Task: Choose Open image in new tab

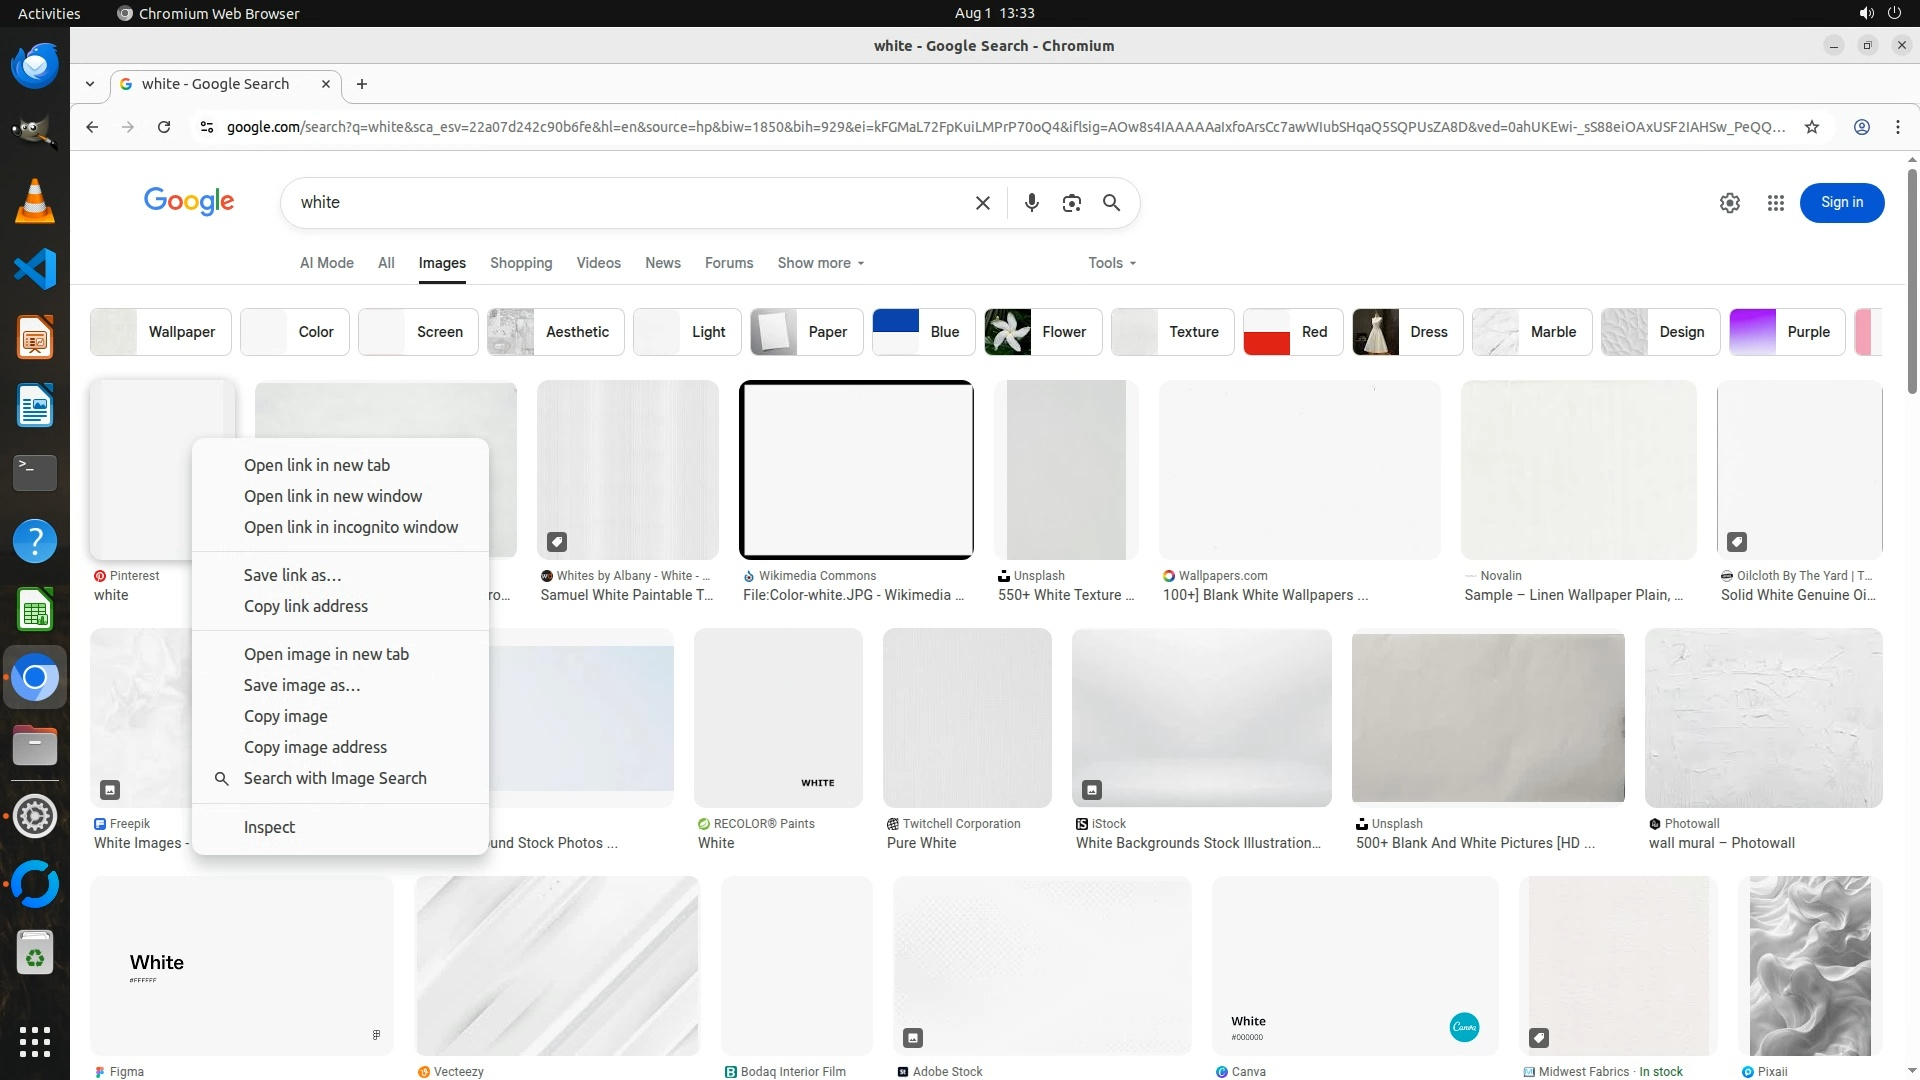Action: coord(326,654)
